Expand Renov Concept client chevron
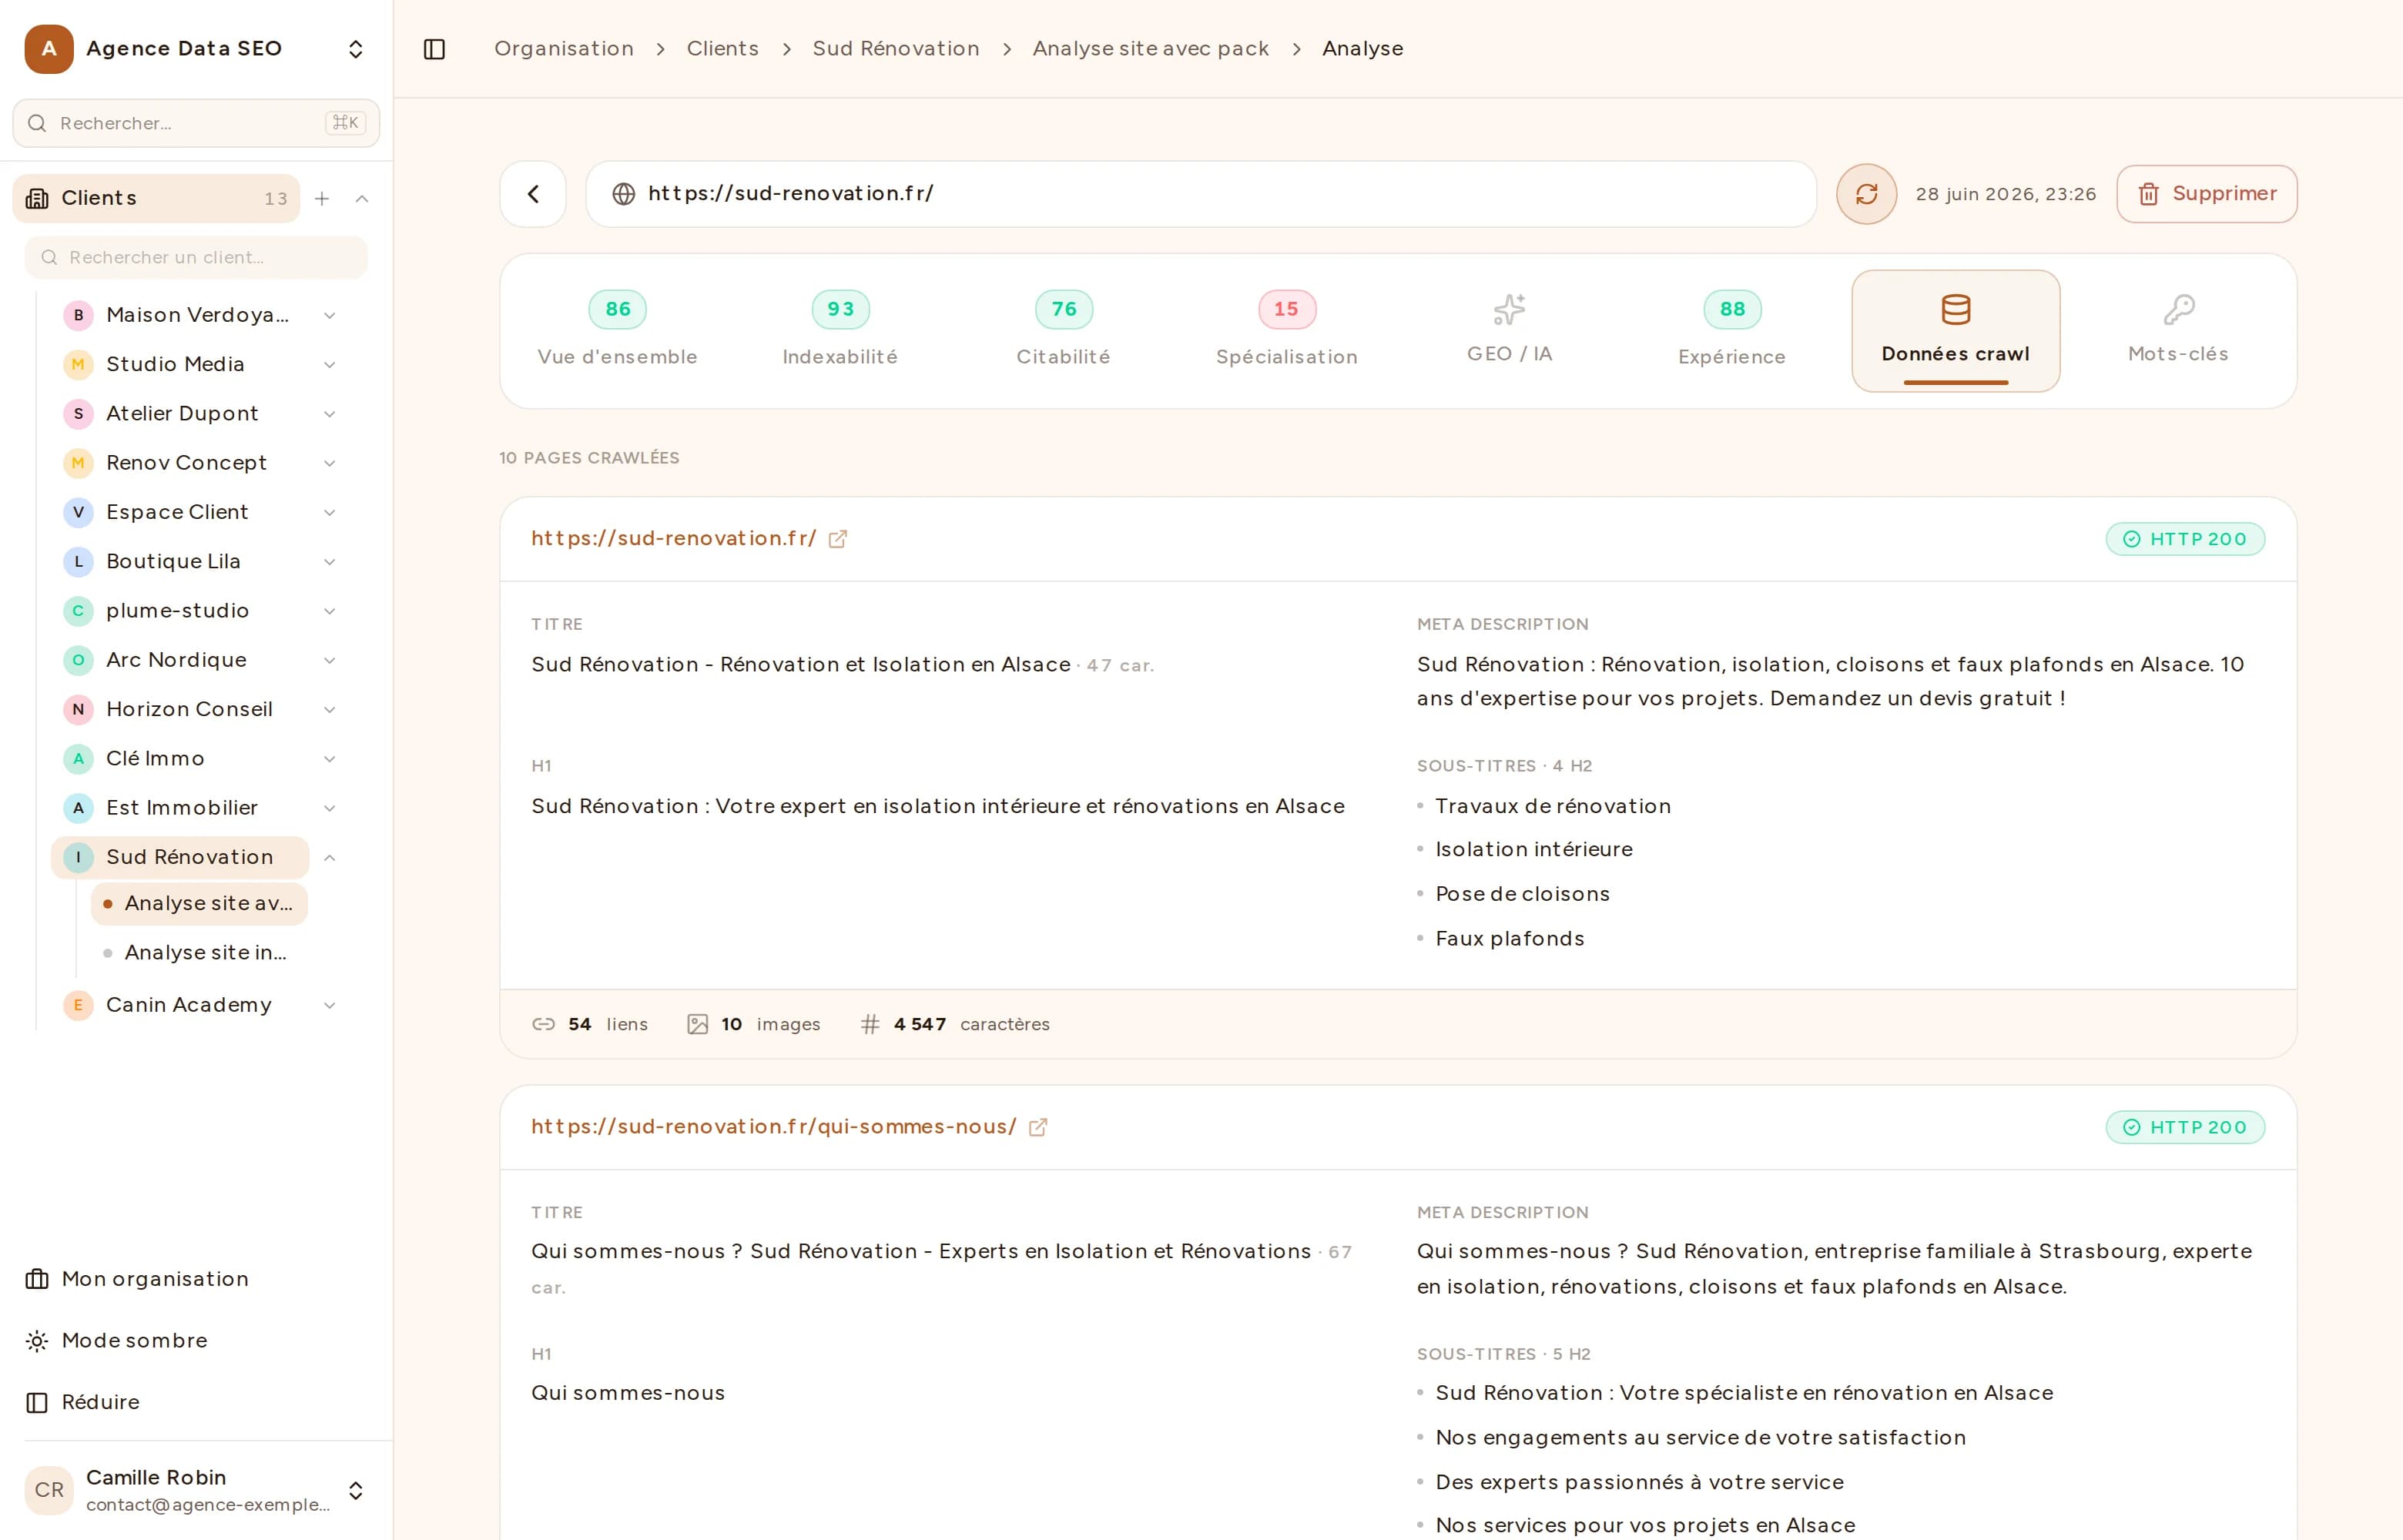This screenshot has height=1540, width=2403. pos(329,463)
